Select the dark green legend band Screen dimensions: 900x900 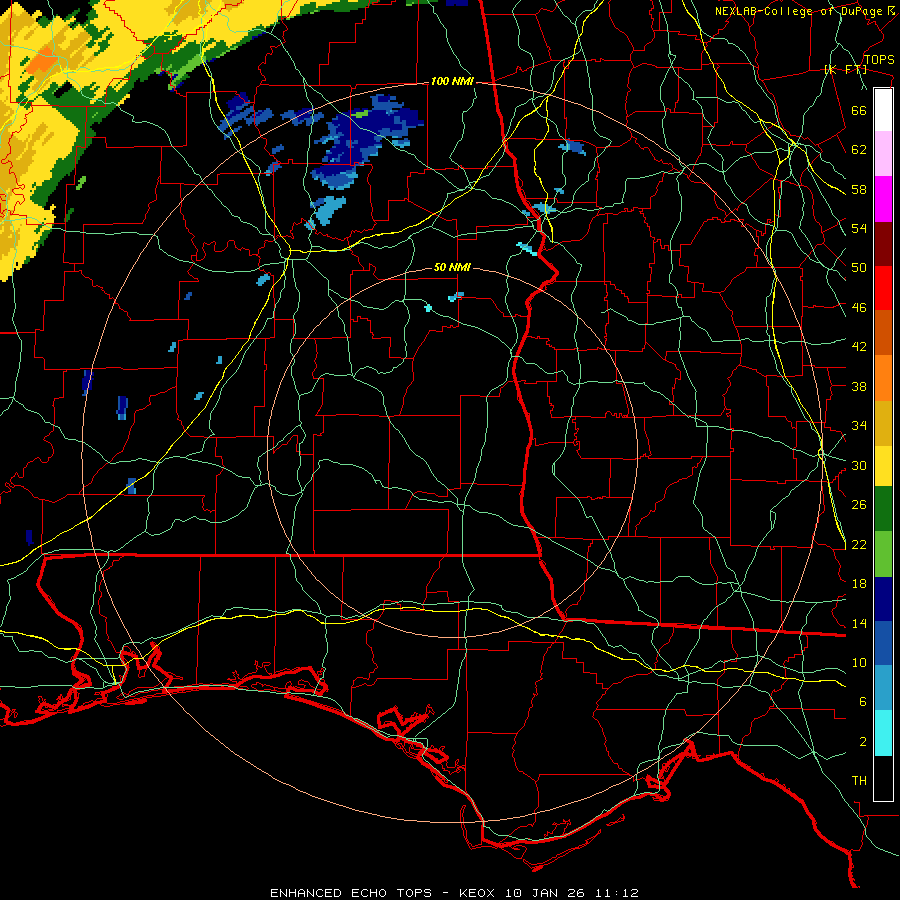pyautogui.click(x=883, y=509)
